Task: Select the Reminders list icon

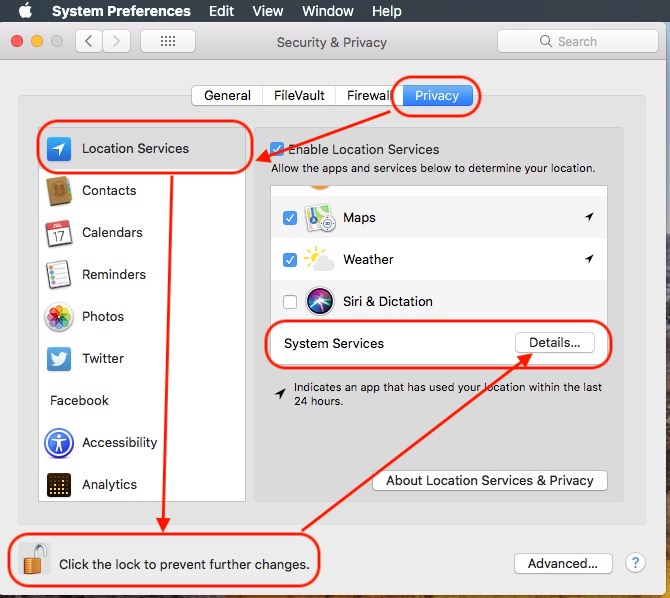Action: 59,274
